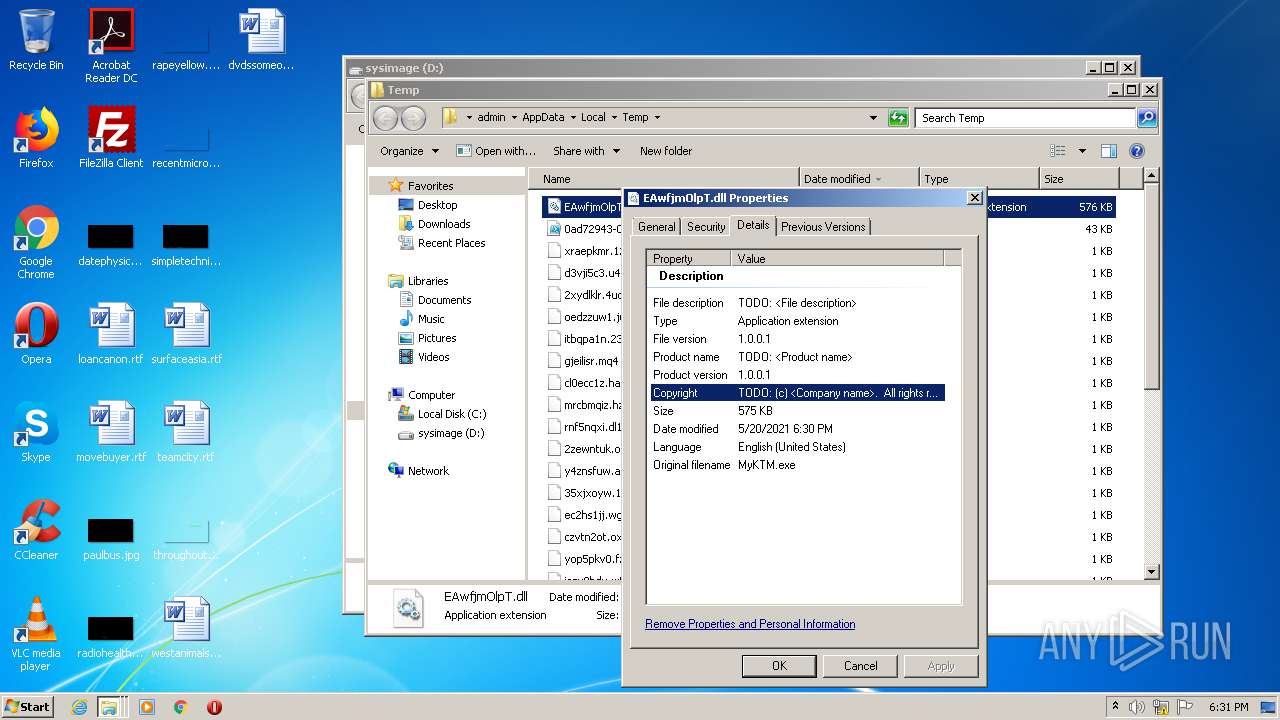Open the File Explorer taskbar button
The width and height of the screenshot is (1280, 720).
click(x=109, y=707)
